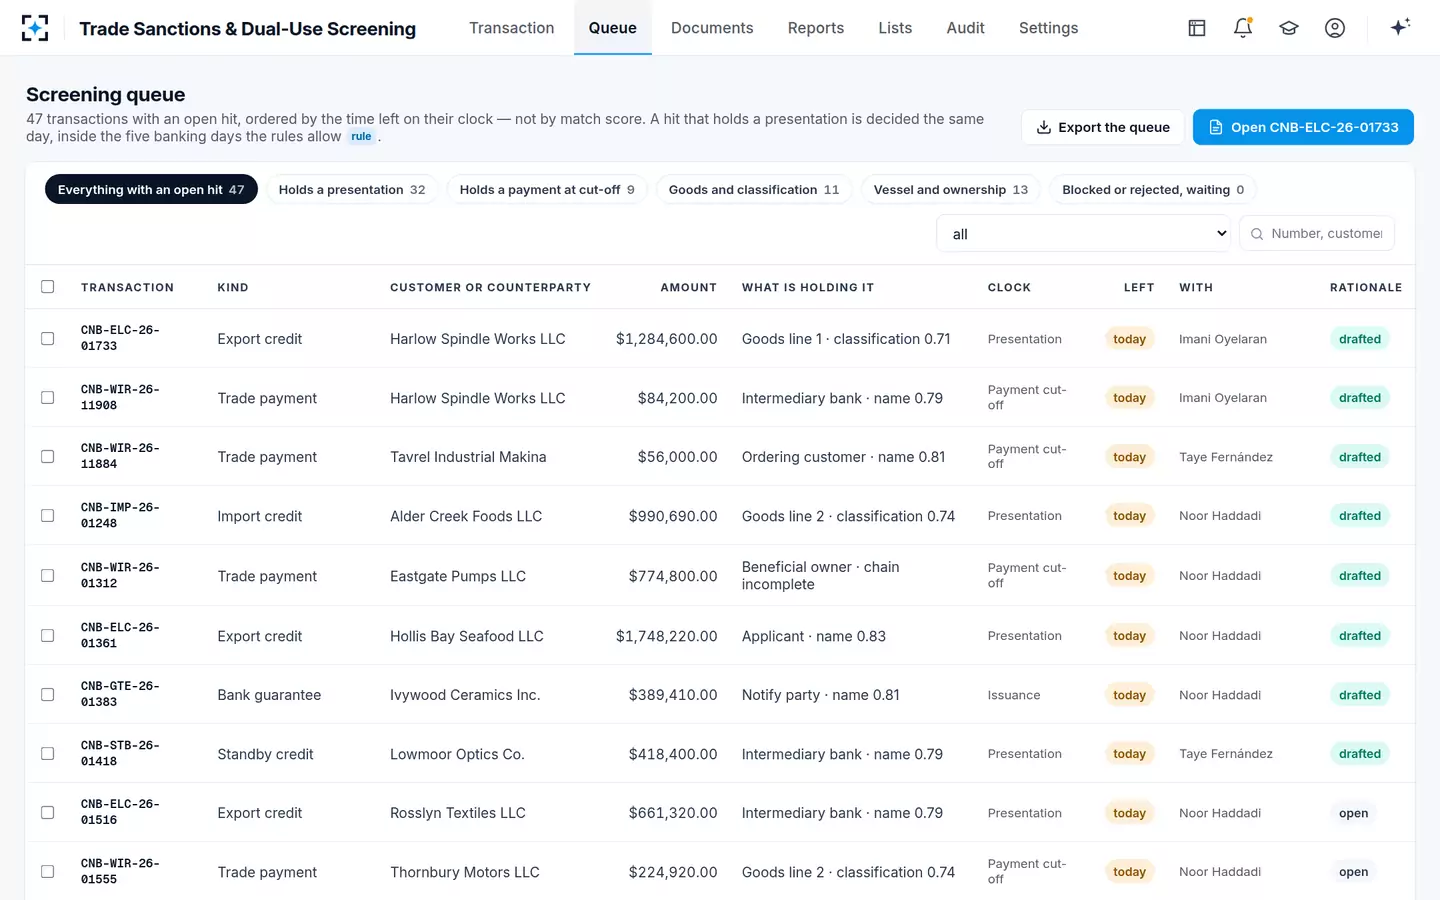Filter by Vessel and ownership

point(951,190)
